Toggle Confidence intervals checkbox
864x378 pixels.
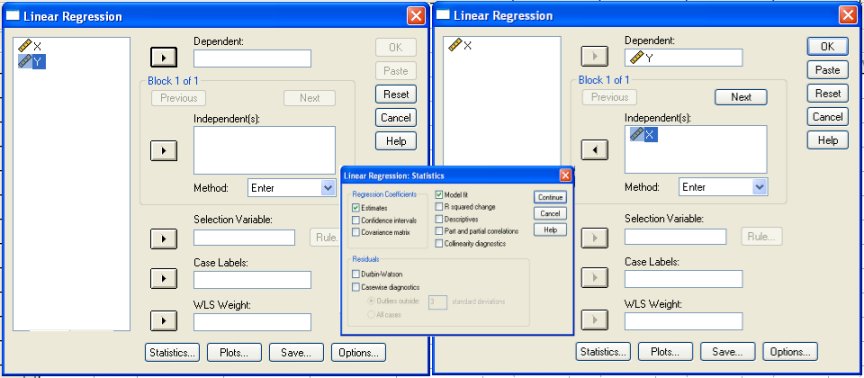(x=356, y=220)
